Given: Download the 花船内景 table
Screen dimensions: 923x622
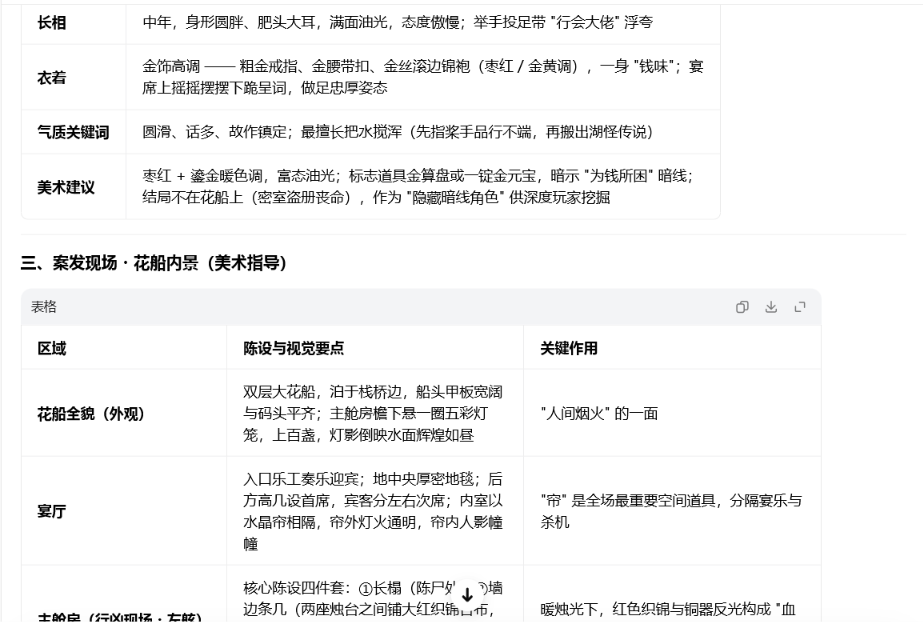Looking at the screenshot, I should (771, 307).
